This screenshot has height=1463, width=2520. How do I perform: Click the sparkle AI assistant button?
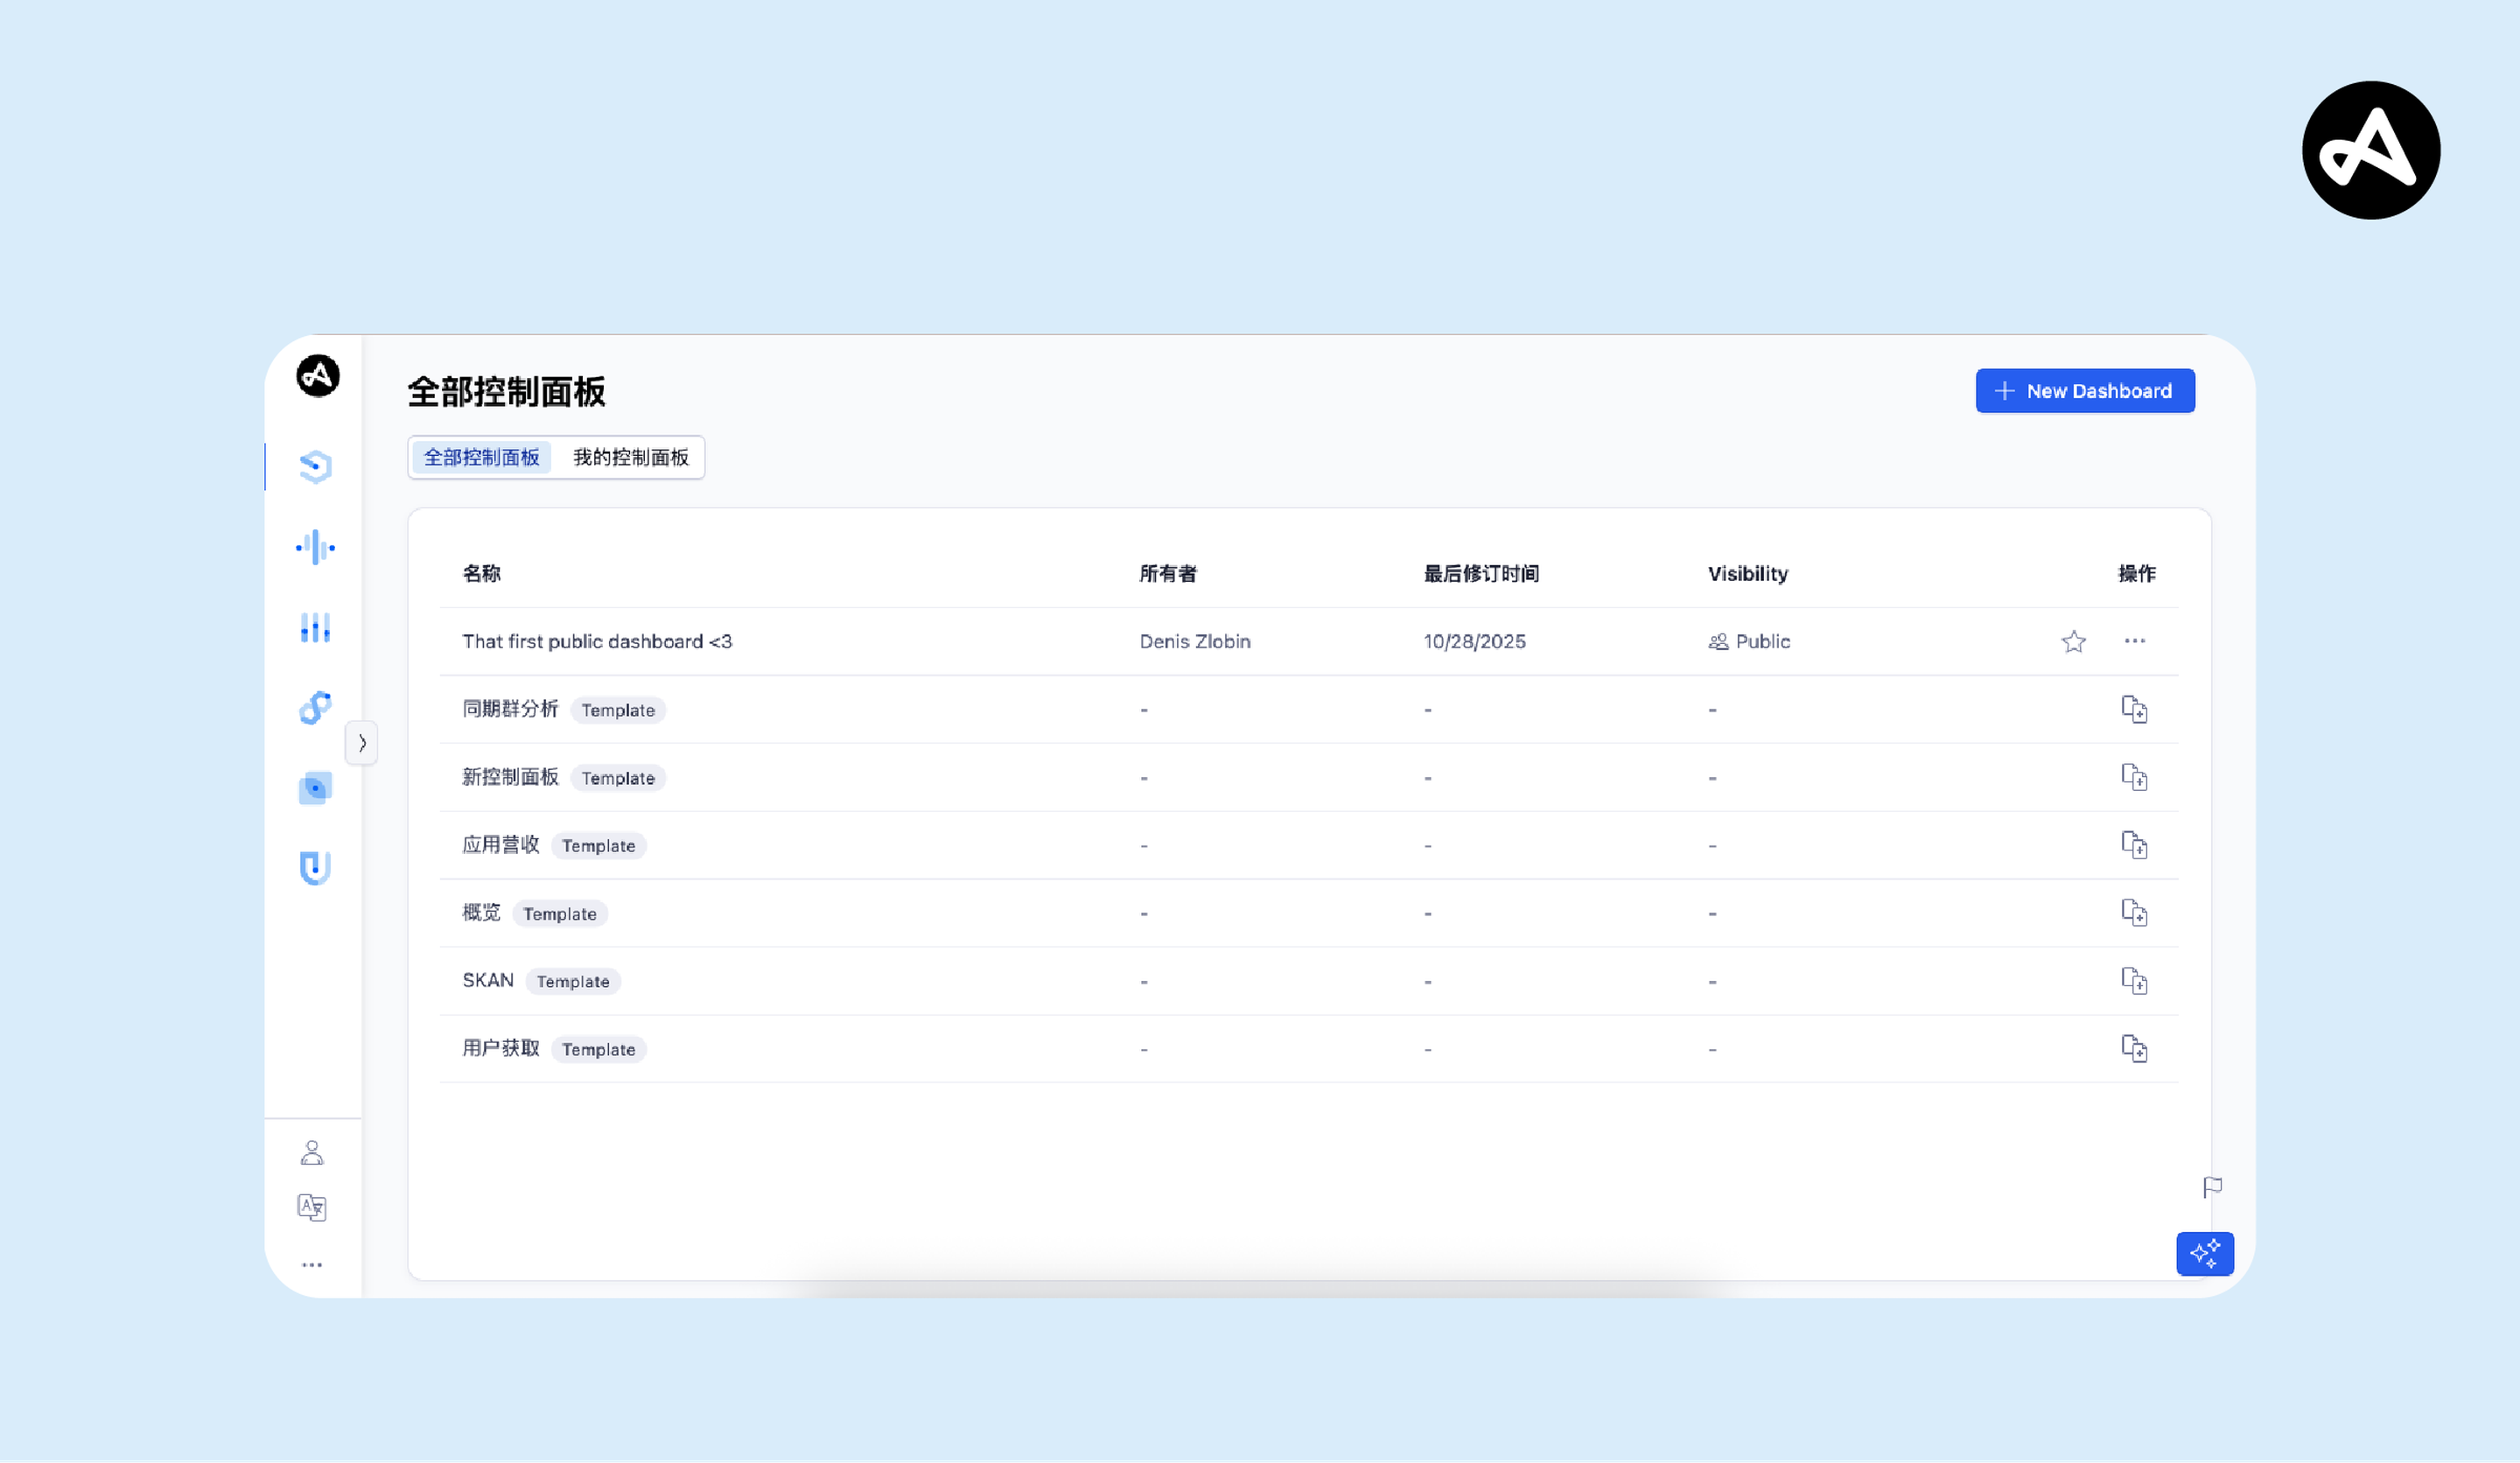tap(2204, 1253)
